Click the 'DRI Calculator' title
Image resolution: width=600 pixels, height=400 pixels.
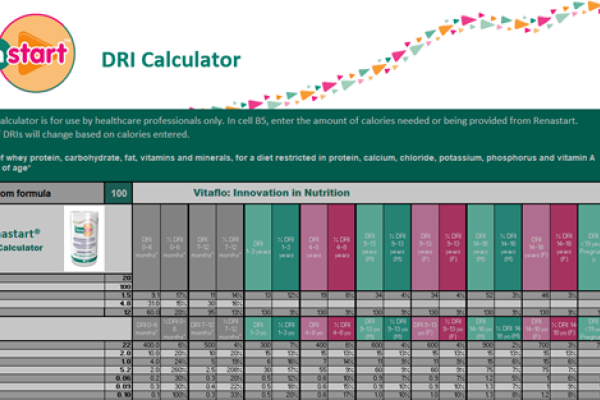171,60
